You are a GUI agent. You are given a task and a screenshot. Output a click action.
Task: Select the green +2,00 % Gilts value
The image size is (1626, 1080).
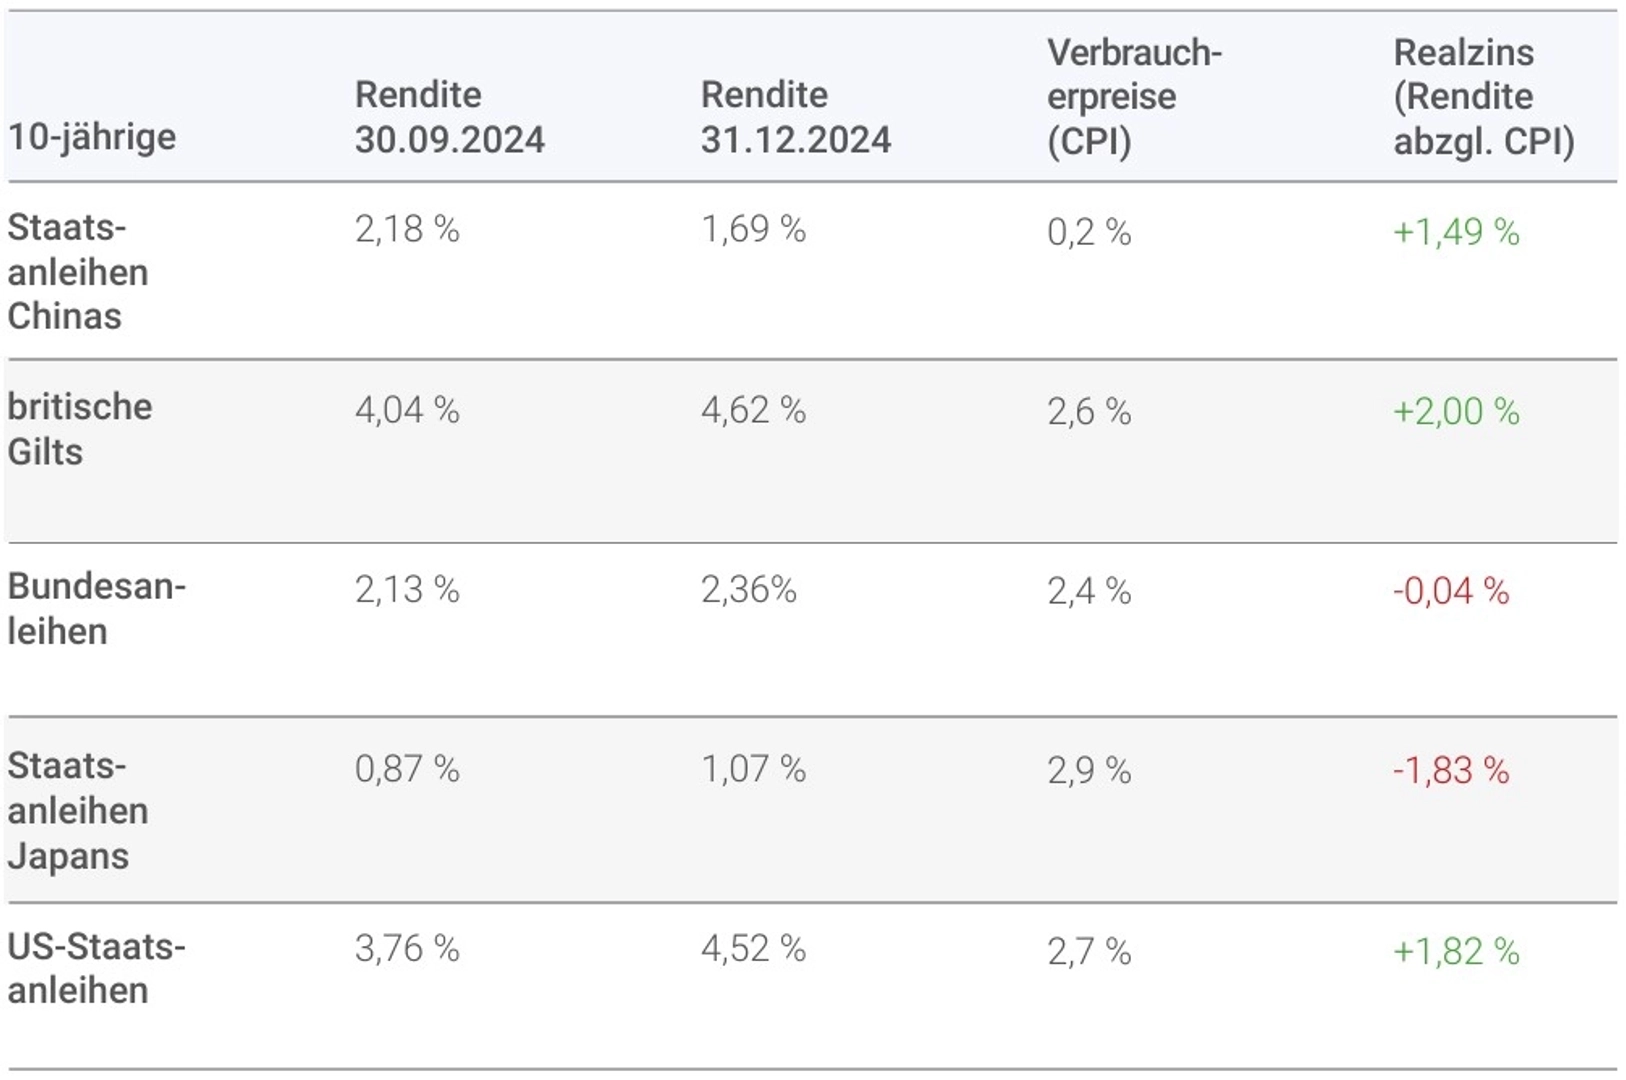[1456, 412]
